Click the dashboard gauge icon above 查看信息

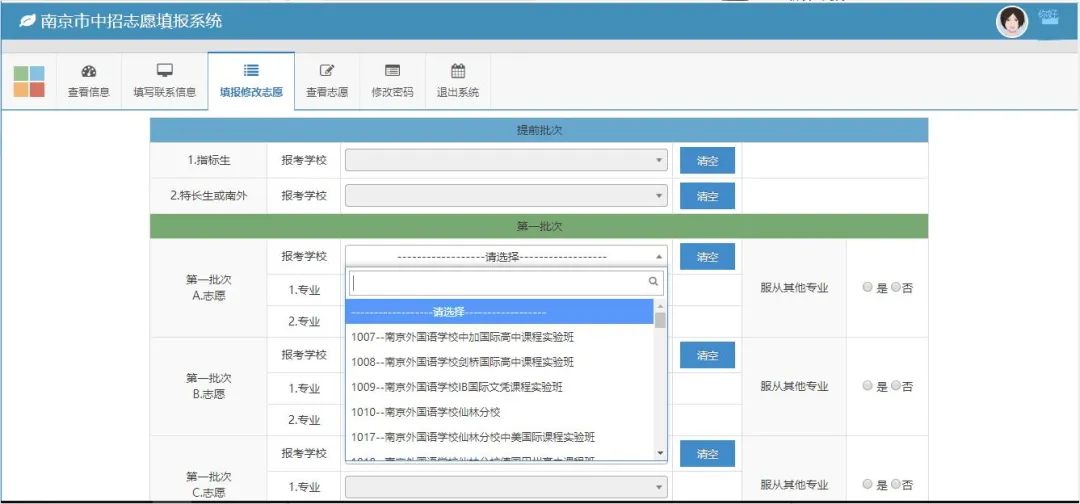coord(89,70)
